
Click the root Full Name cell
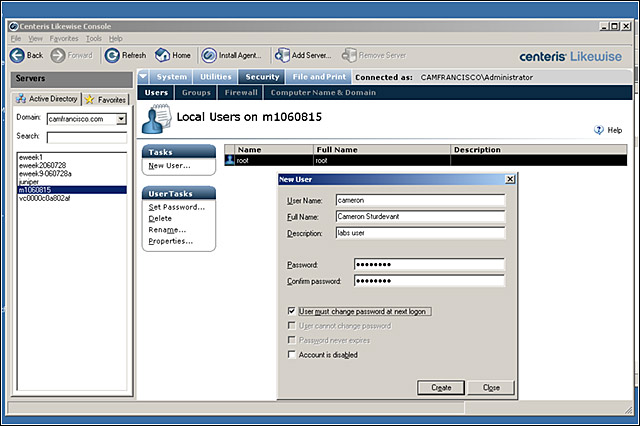pyautogui.click(x=382, y=160)
